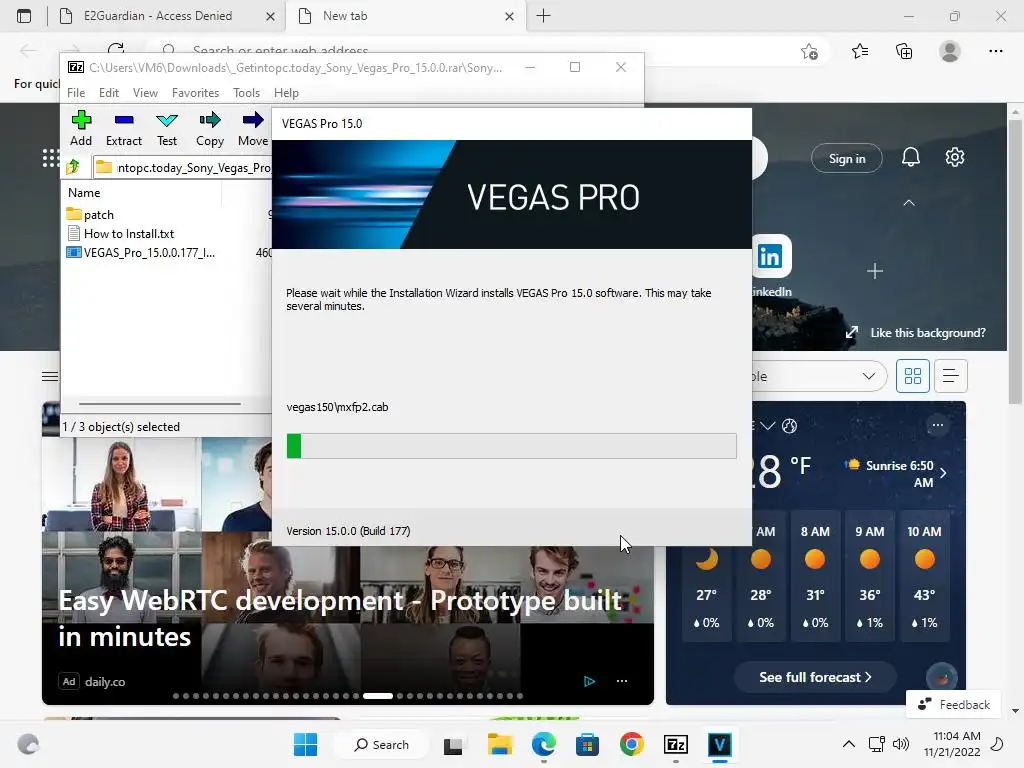Open Google Chrome from taskbar
This screenshot has width=1024, height=768.
[x=632, y=744]
